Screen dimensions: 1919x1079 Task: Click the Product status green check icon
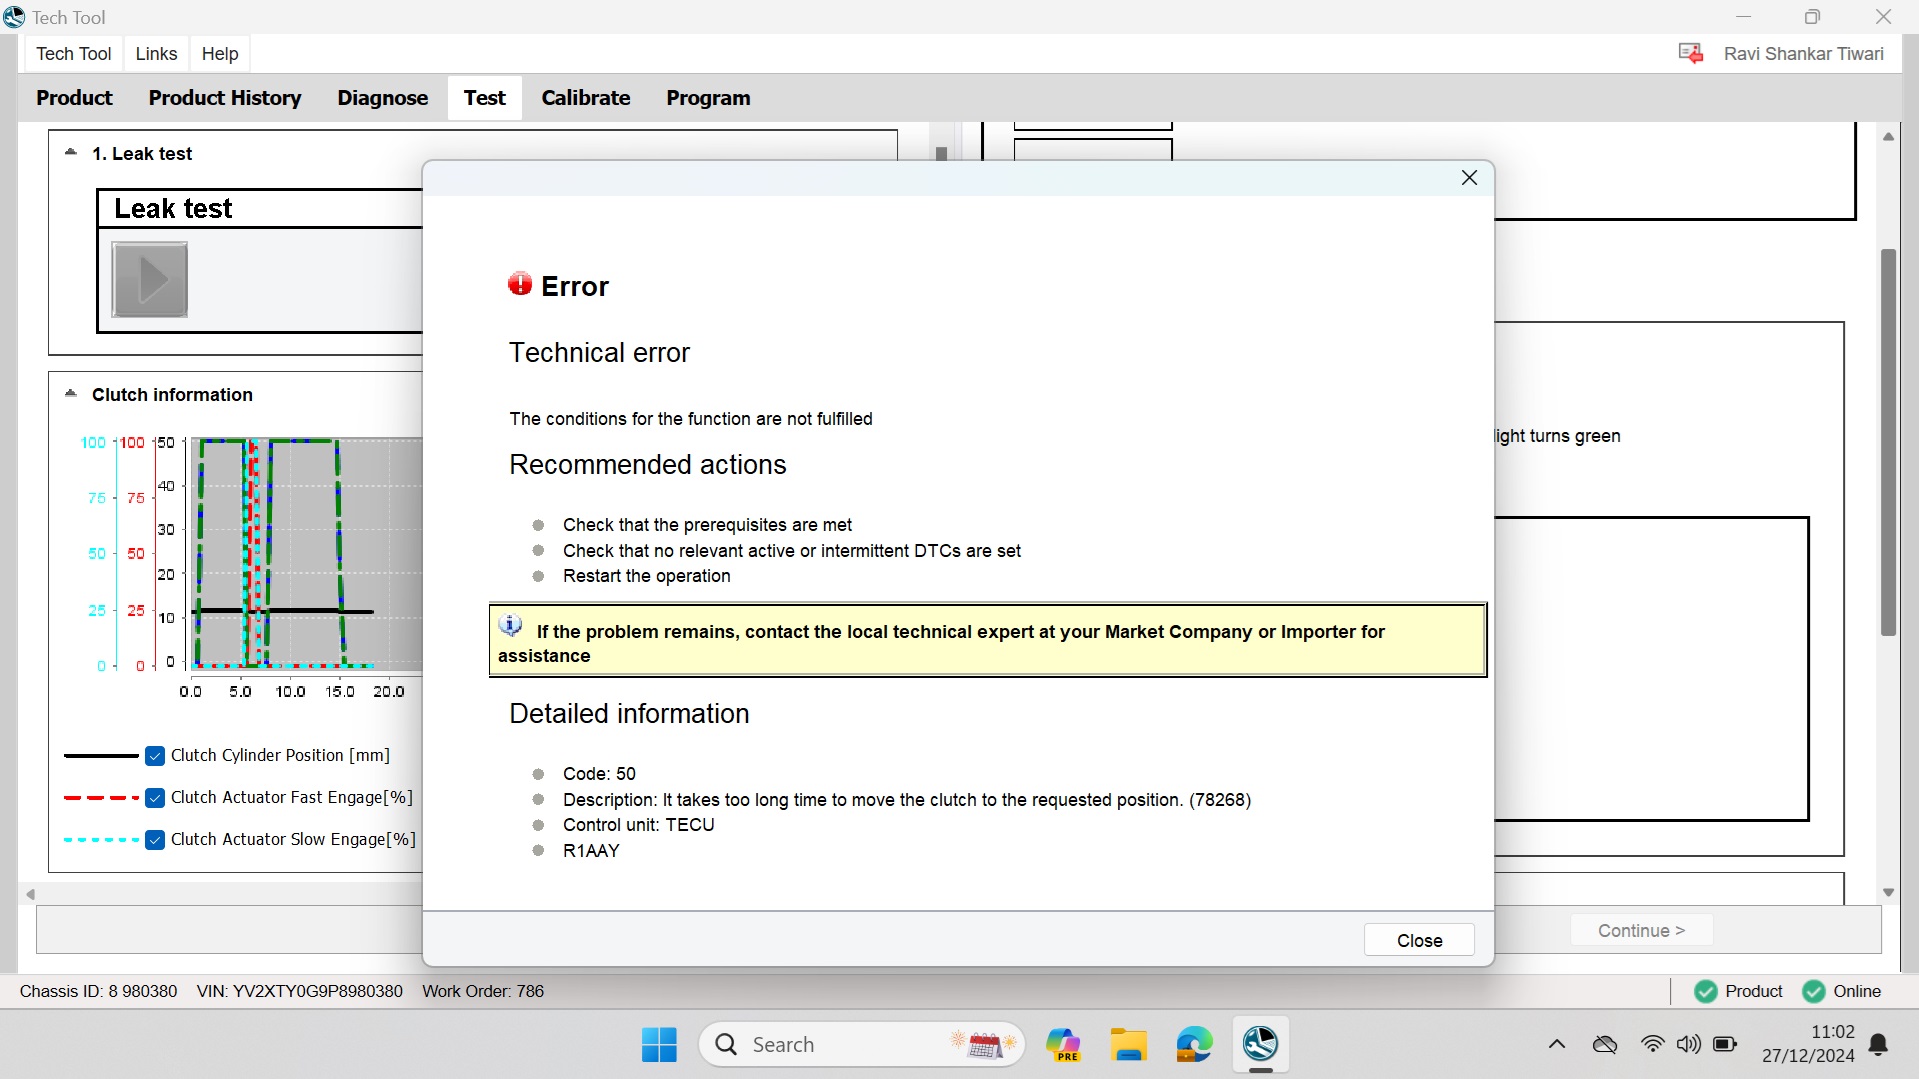pyautogui.click(x=1706, y=991)
